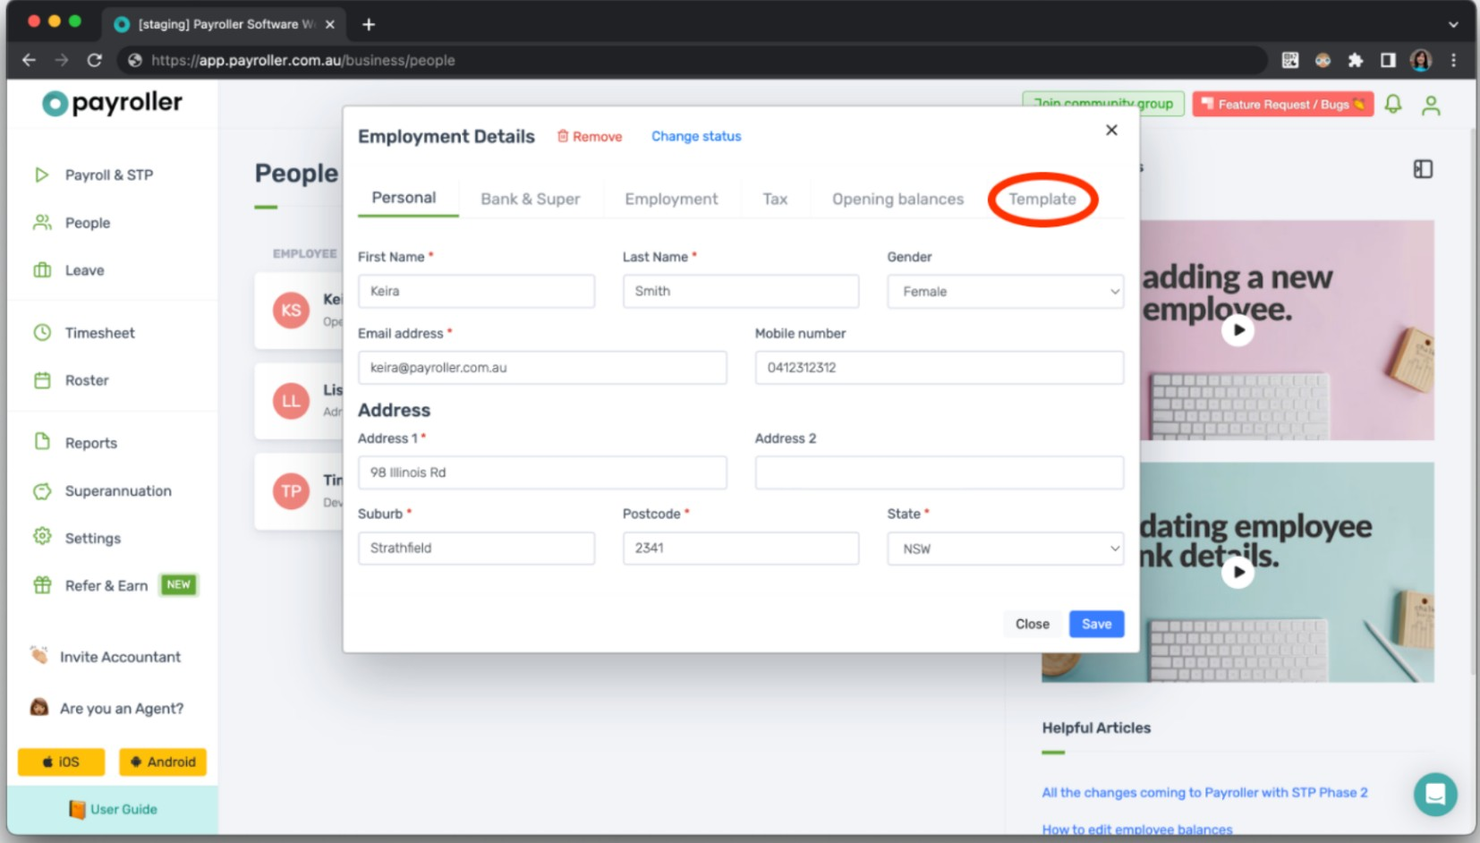The height and width of the screenshot is (843, 1480).
Task: Save the employment details
Action: click(1096, 623)
